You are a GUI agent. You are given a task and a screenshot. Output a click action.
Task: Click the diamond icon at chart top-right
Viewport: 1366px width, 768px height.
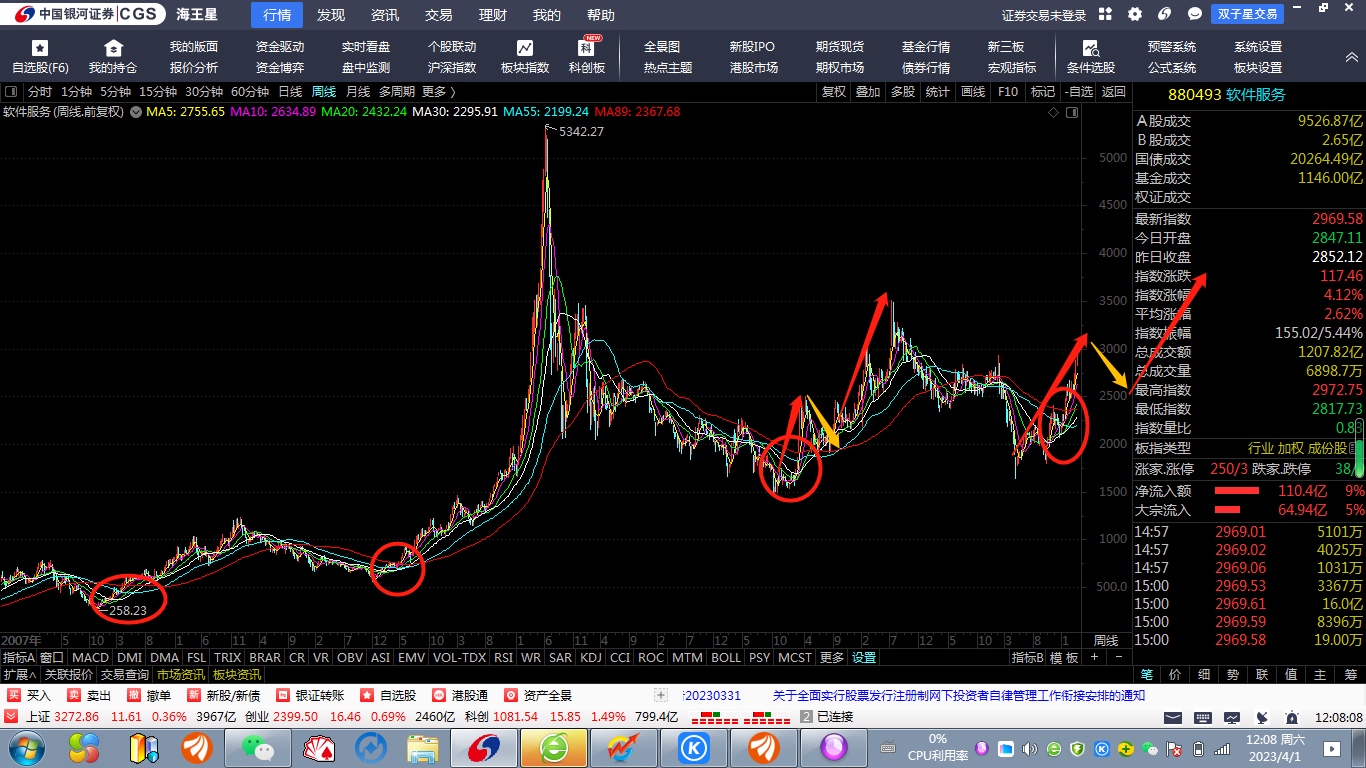click(1053, 112)
